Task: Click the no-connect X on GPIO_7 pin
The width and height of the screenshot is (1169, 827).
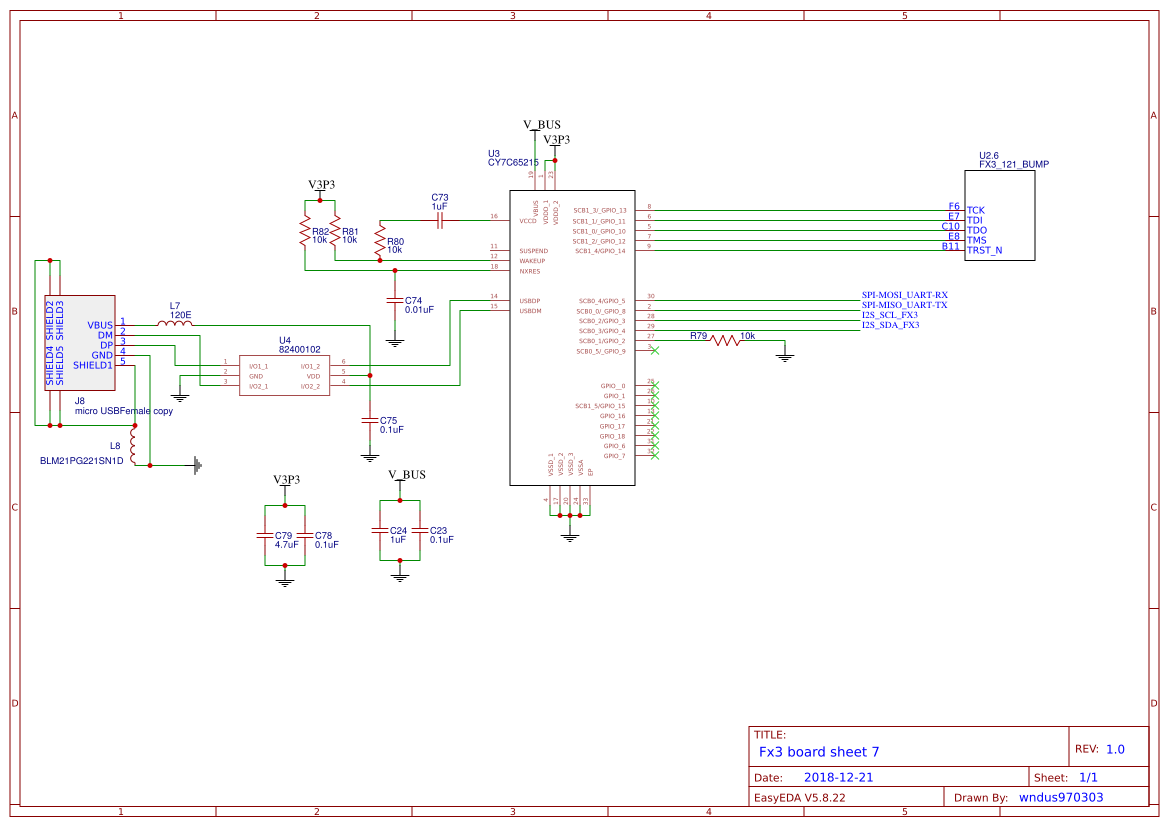Action: tap(655, 456)
